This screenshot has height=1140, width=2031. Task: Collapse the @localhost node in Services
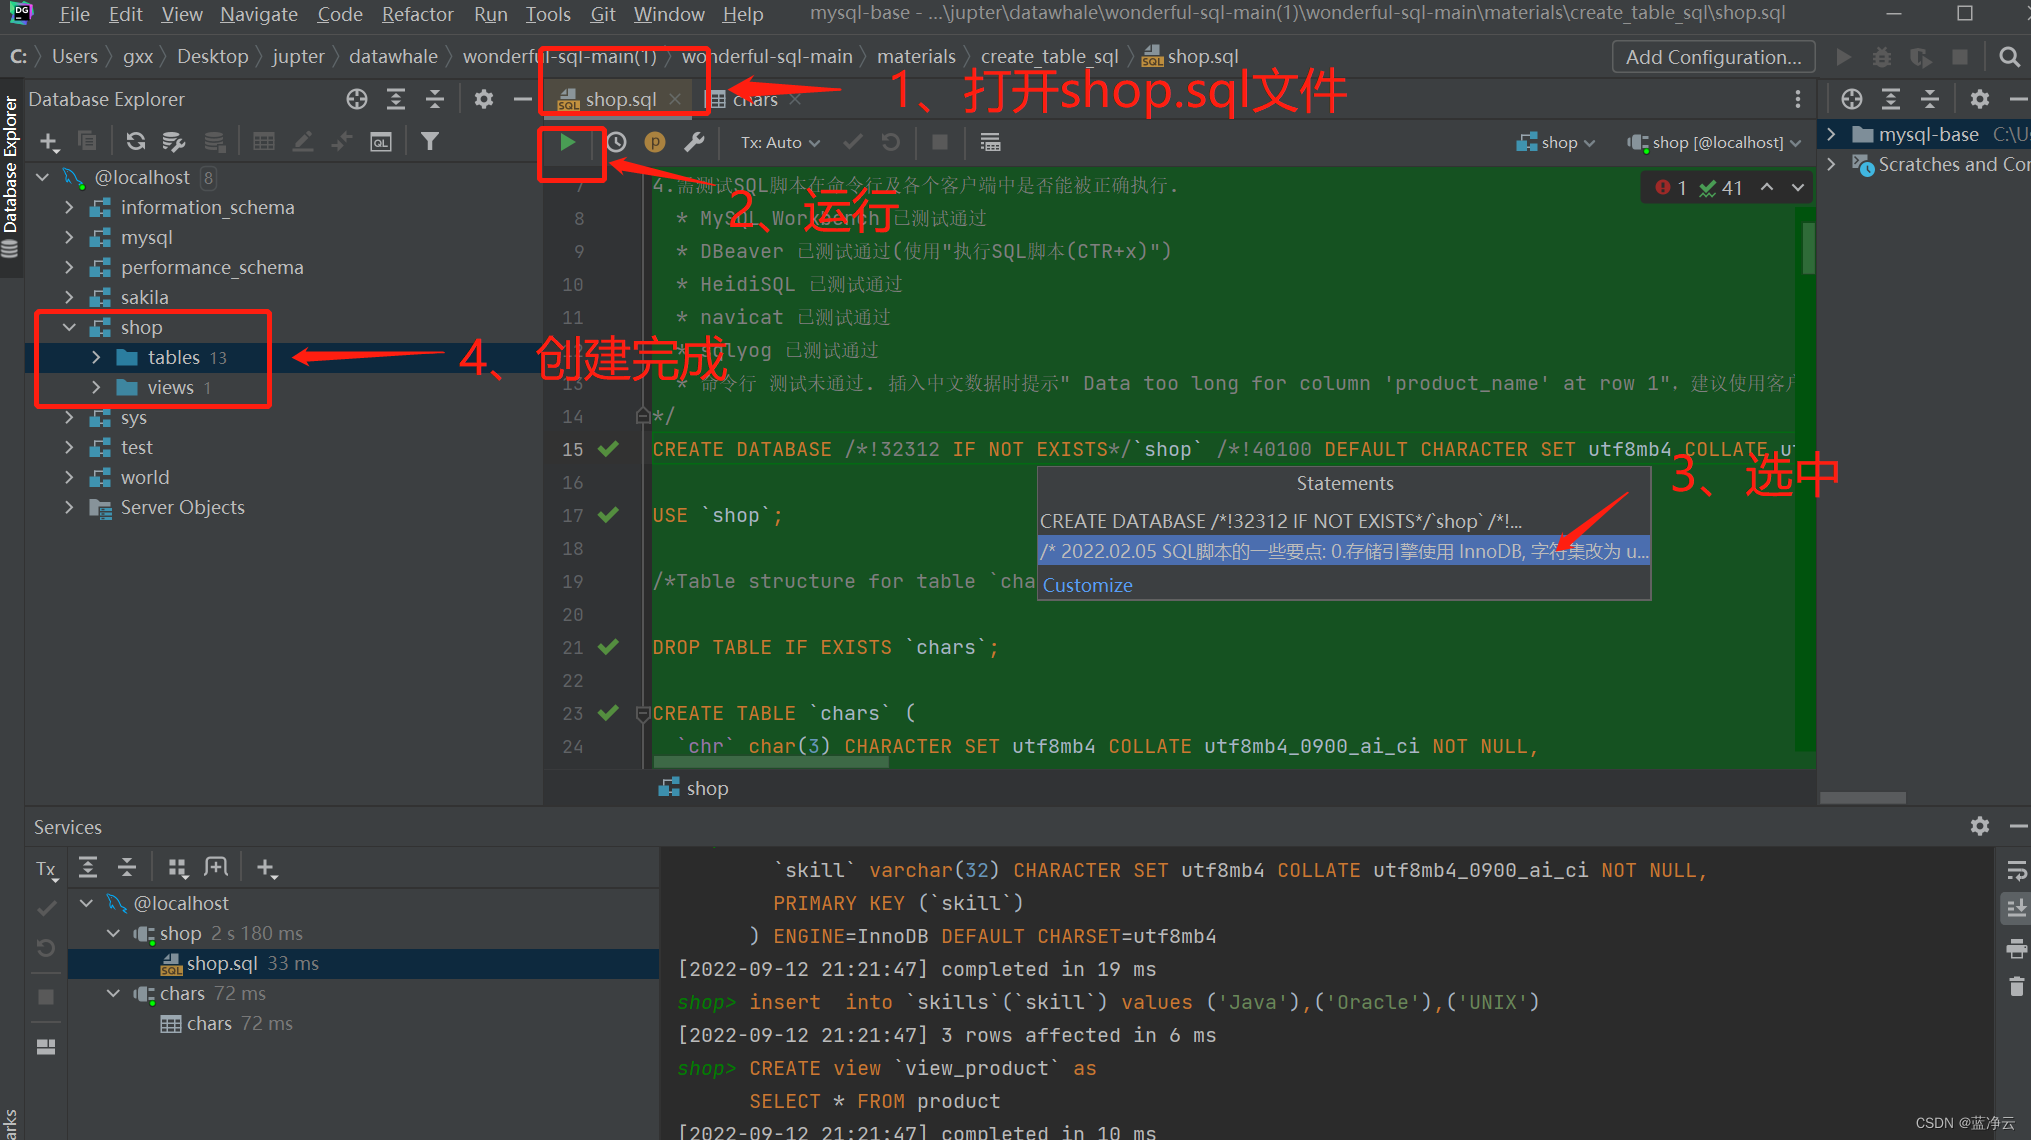[x=87, y=903]
